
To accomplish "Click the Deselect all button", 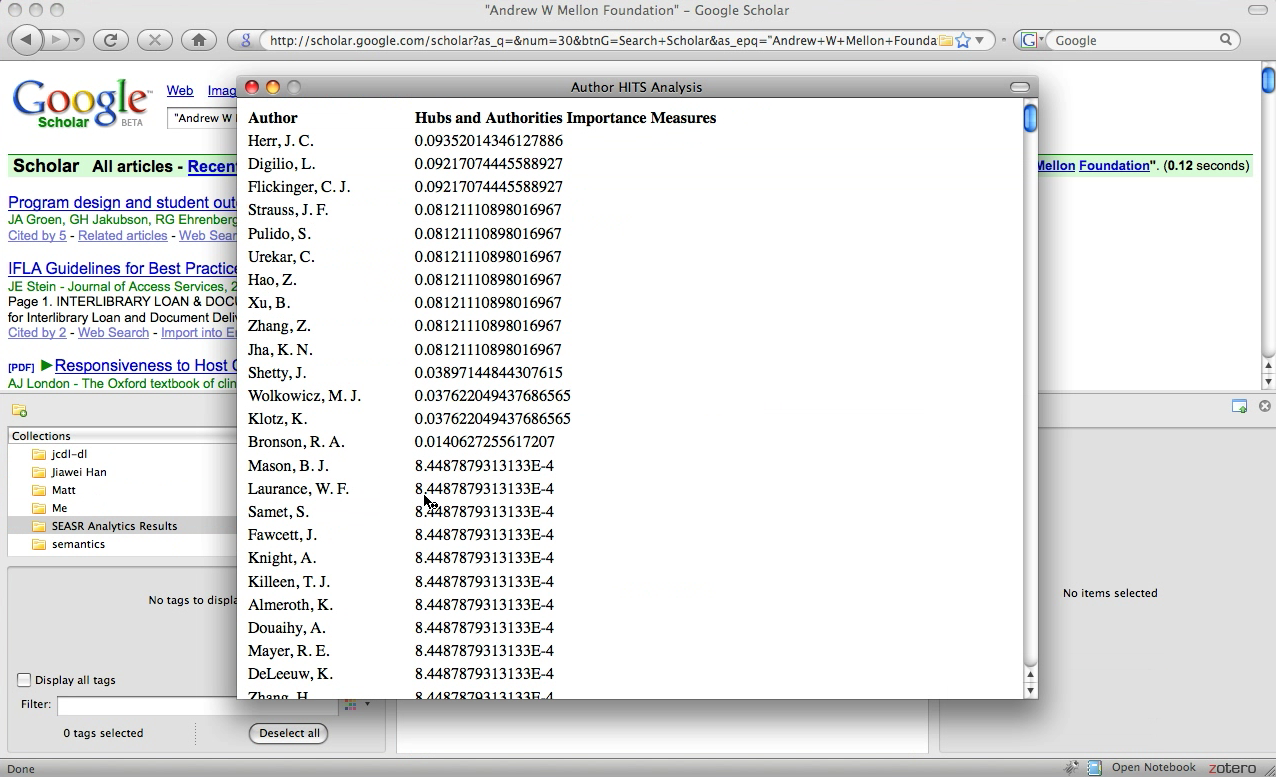I will (x=289, y=733).
